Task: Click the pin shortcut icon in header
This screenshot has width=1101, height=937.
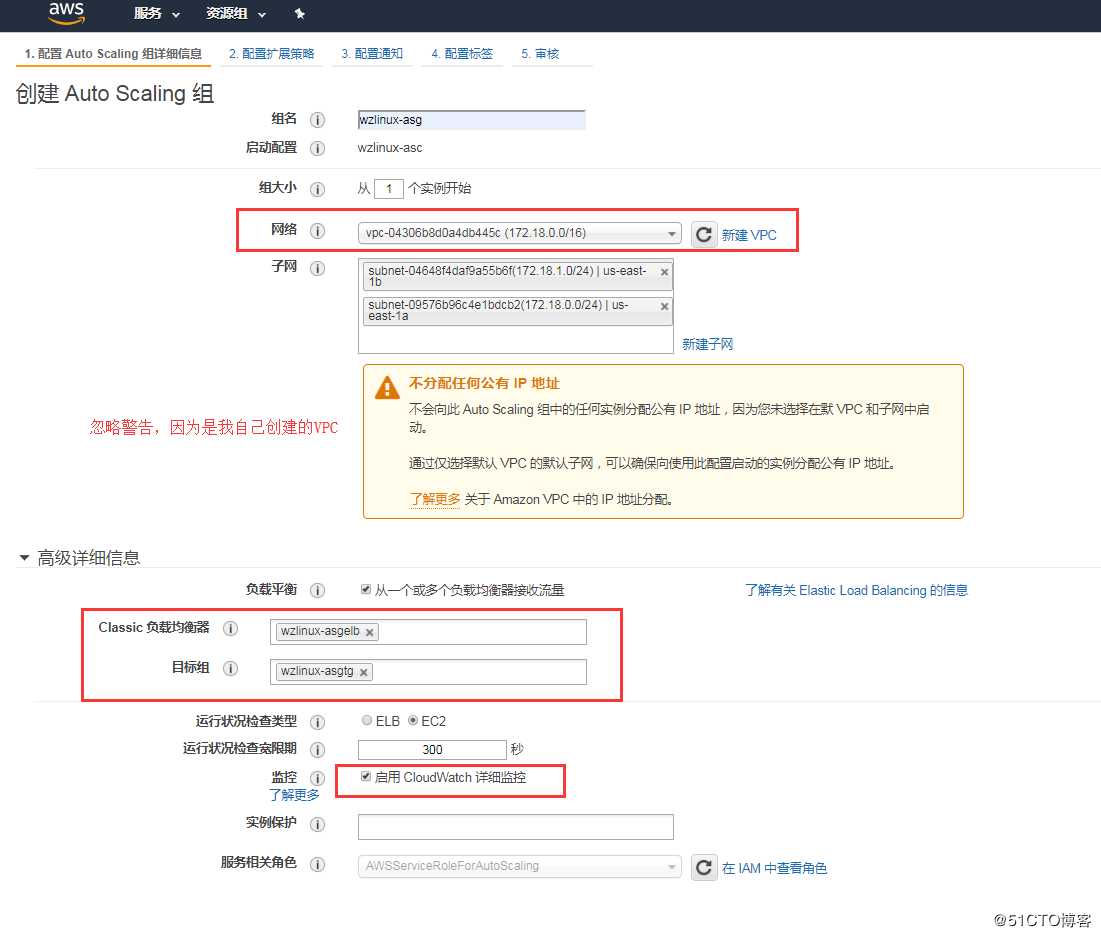Action: tap(299, 13)
